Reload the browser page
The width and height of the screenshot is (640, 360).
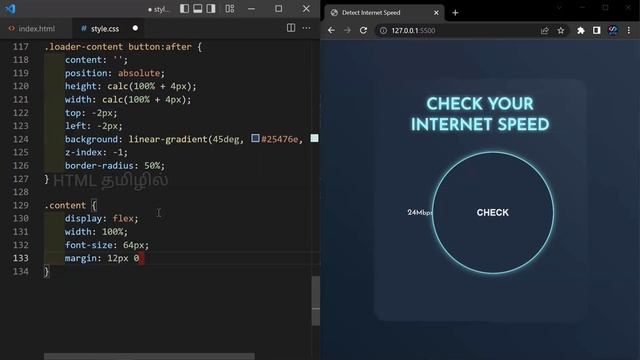pyautogui.click(x=363, y=30)
